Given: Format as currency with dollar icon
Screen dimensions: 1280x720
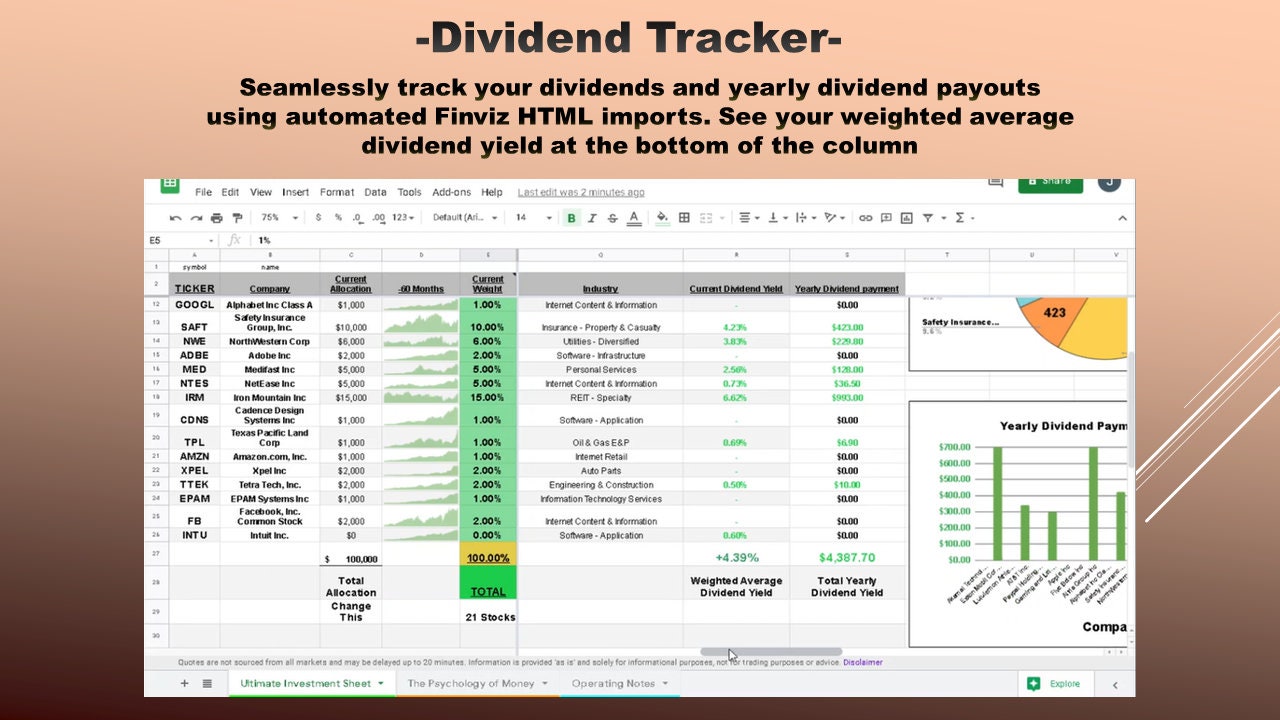Looking at the screenshot, I should 318,218.
